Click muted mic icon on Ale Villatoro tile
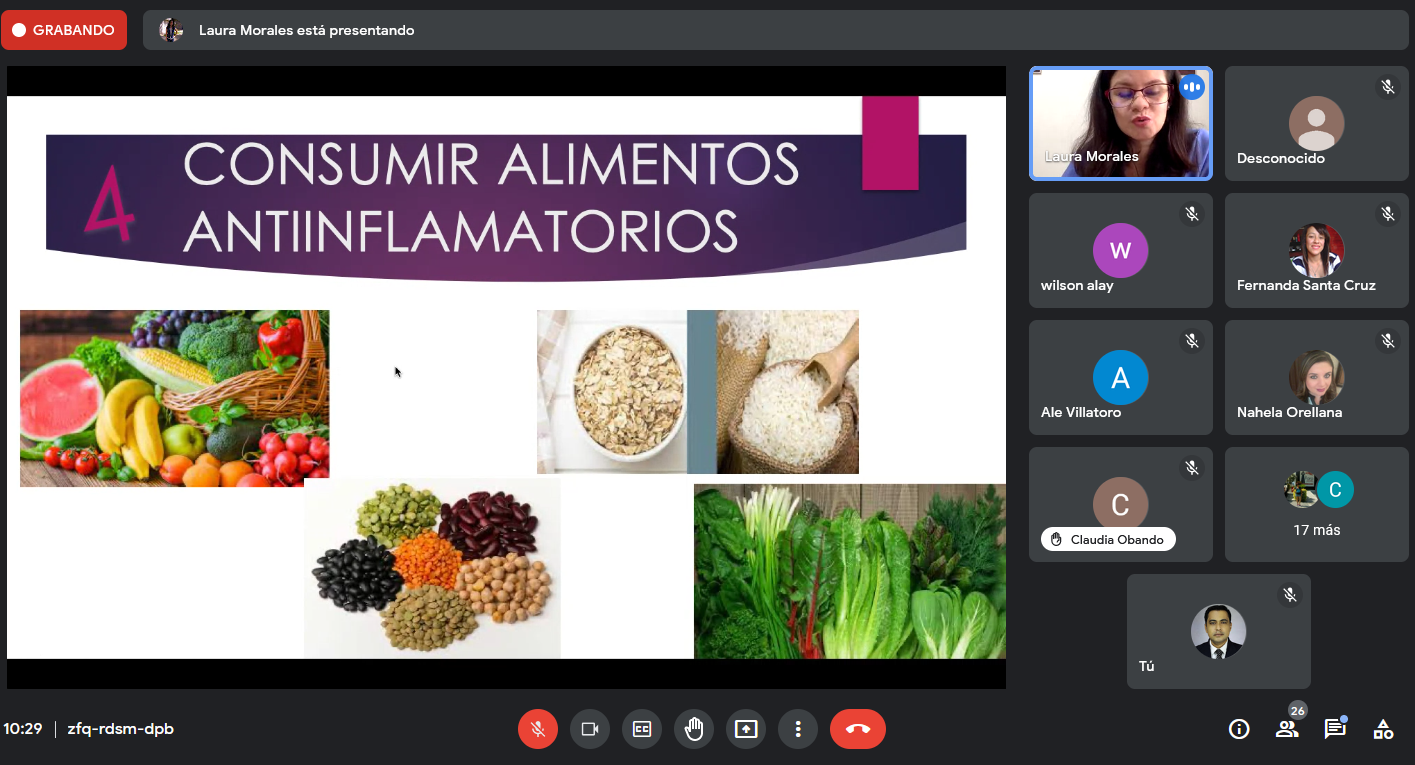 pyautogui.click(x=1192, y=341)
